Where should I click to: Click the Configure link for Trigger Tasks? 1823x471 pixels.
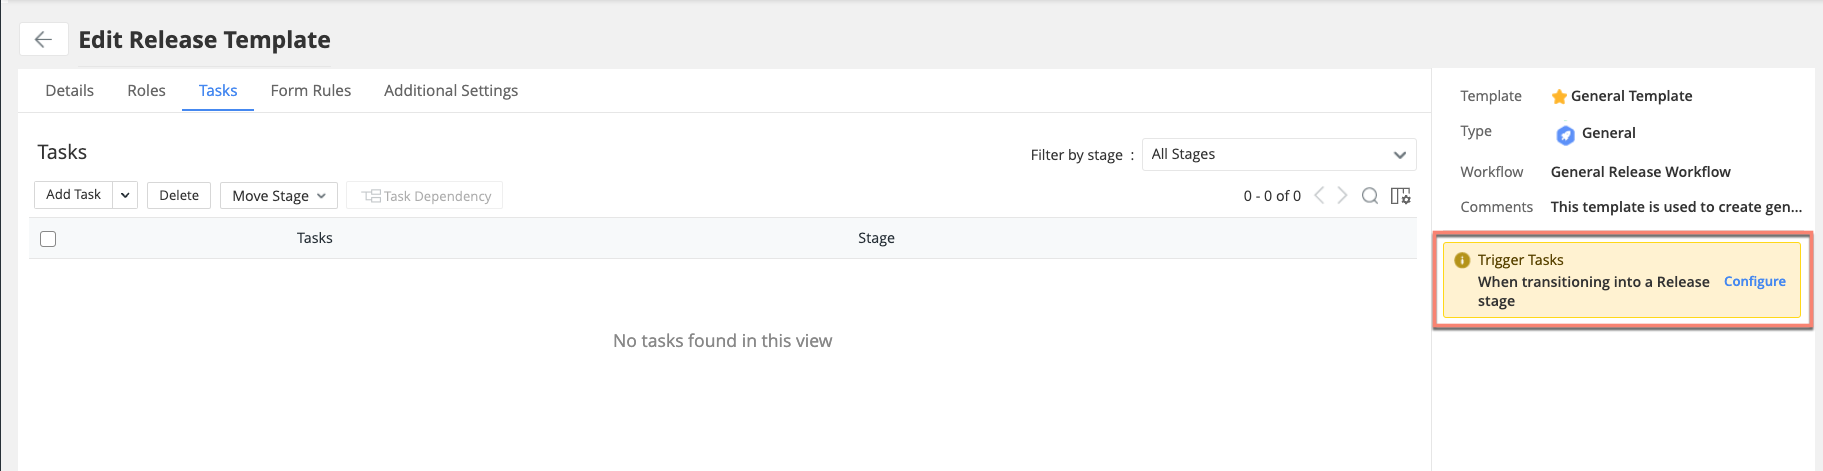(x=1754, y=282)
